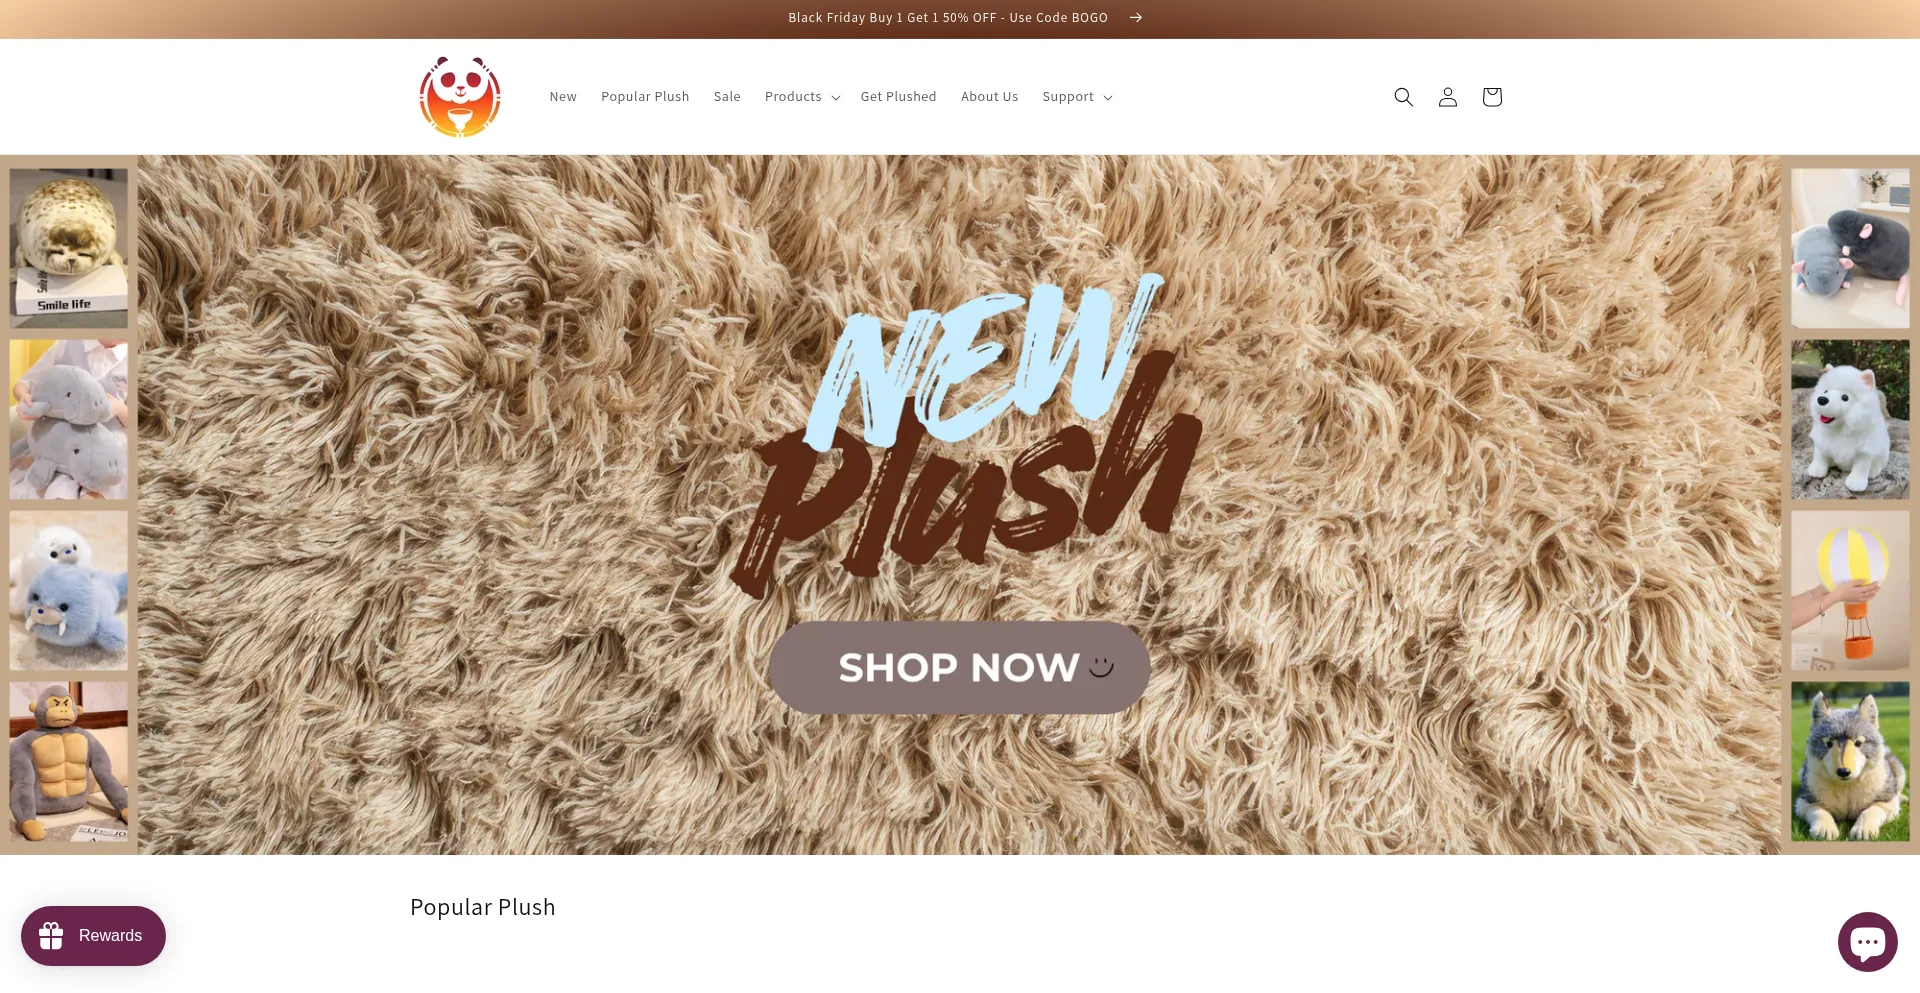Select the wolf plush thumbnail
1920x993 pixels.
click(x=1850, y=761)
